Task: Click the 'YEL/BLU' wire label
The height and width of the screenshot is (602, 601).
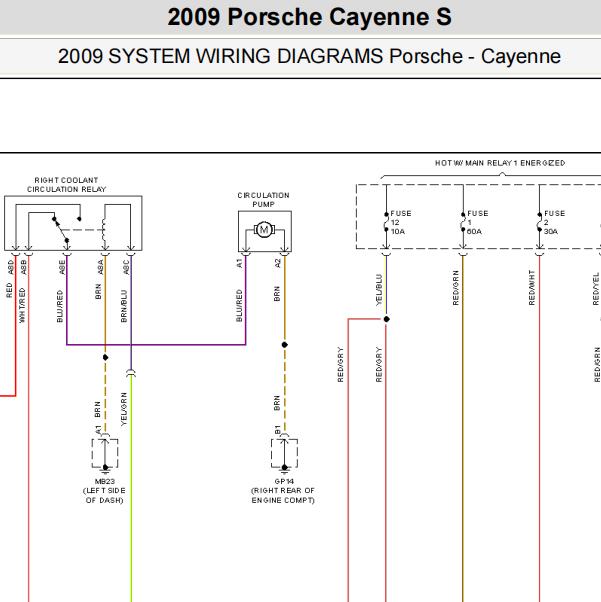Action: (x=379, y=290)
